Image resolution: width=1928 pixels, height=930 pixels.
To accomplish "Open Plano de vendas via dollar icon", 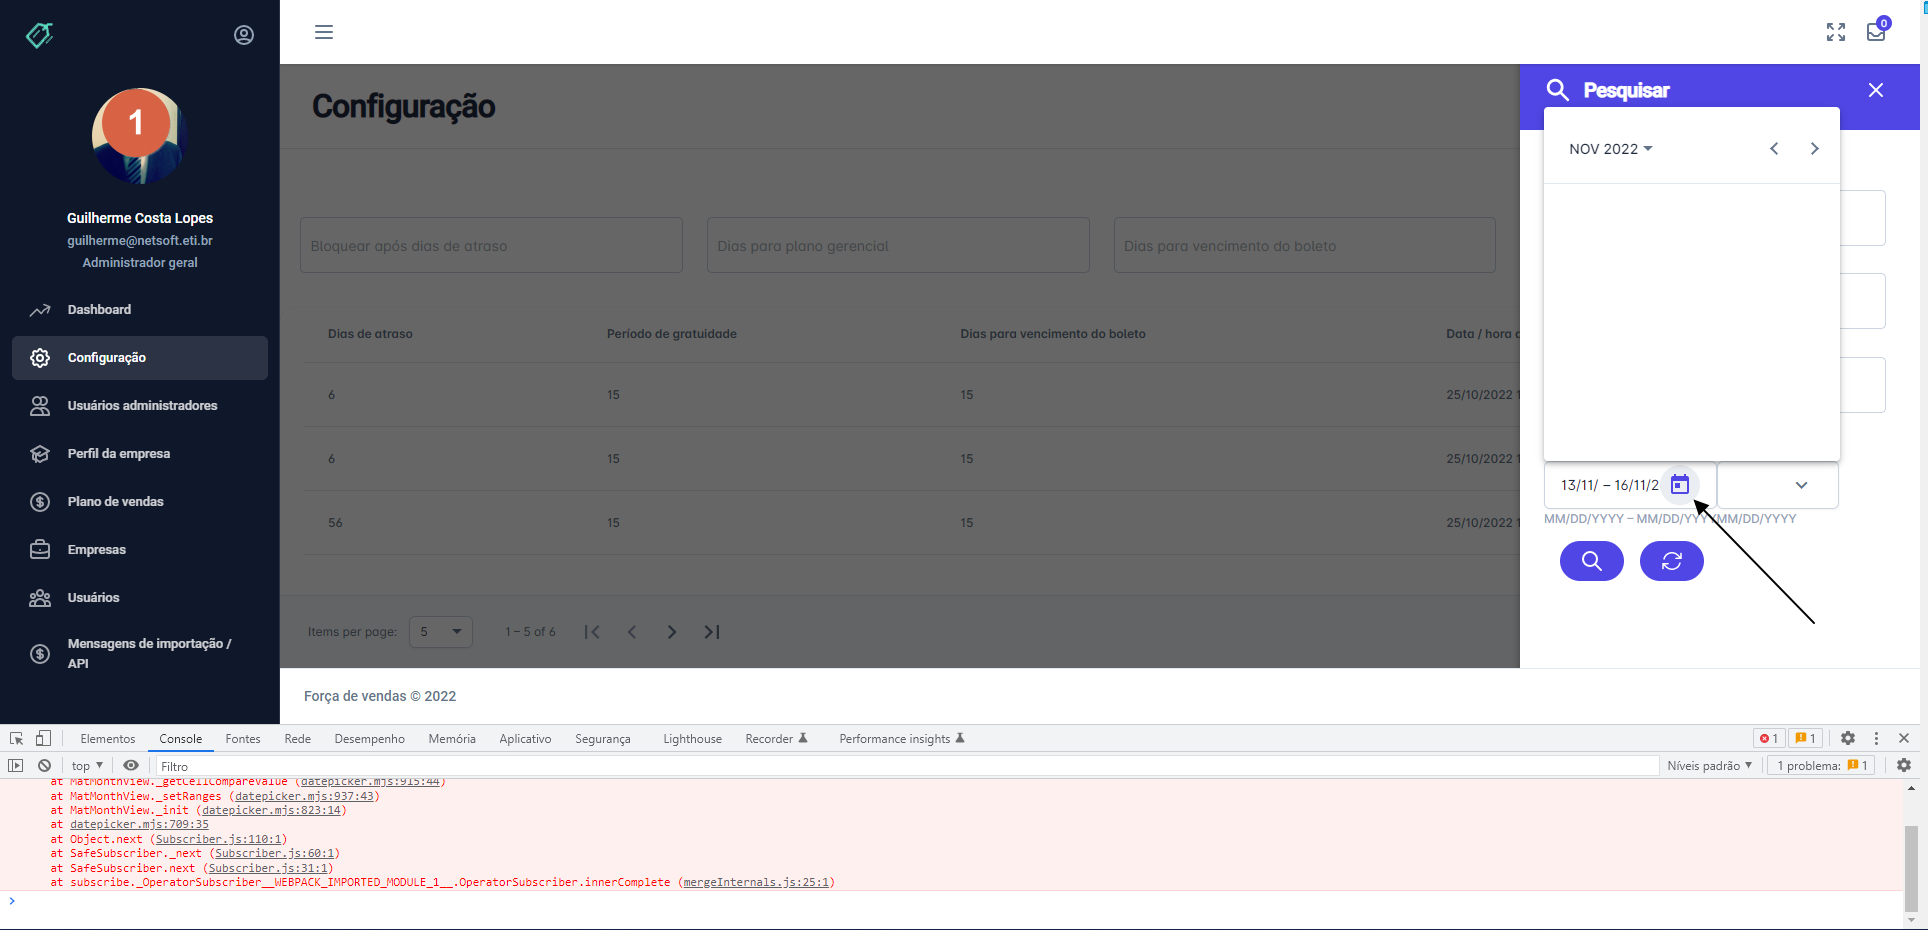I will tap(40, 501).
